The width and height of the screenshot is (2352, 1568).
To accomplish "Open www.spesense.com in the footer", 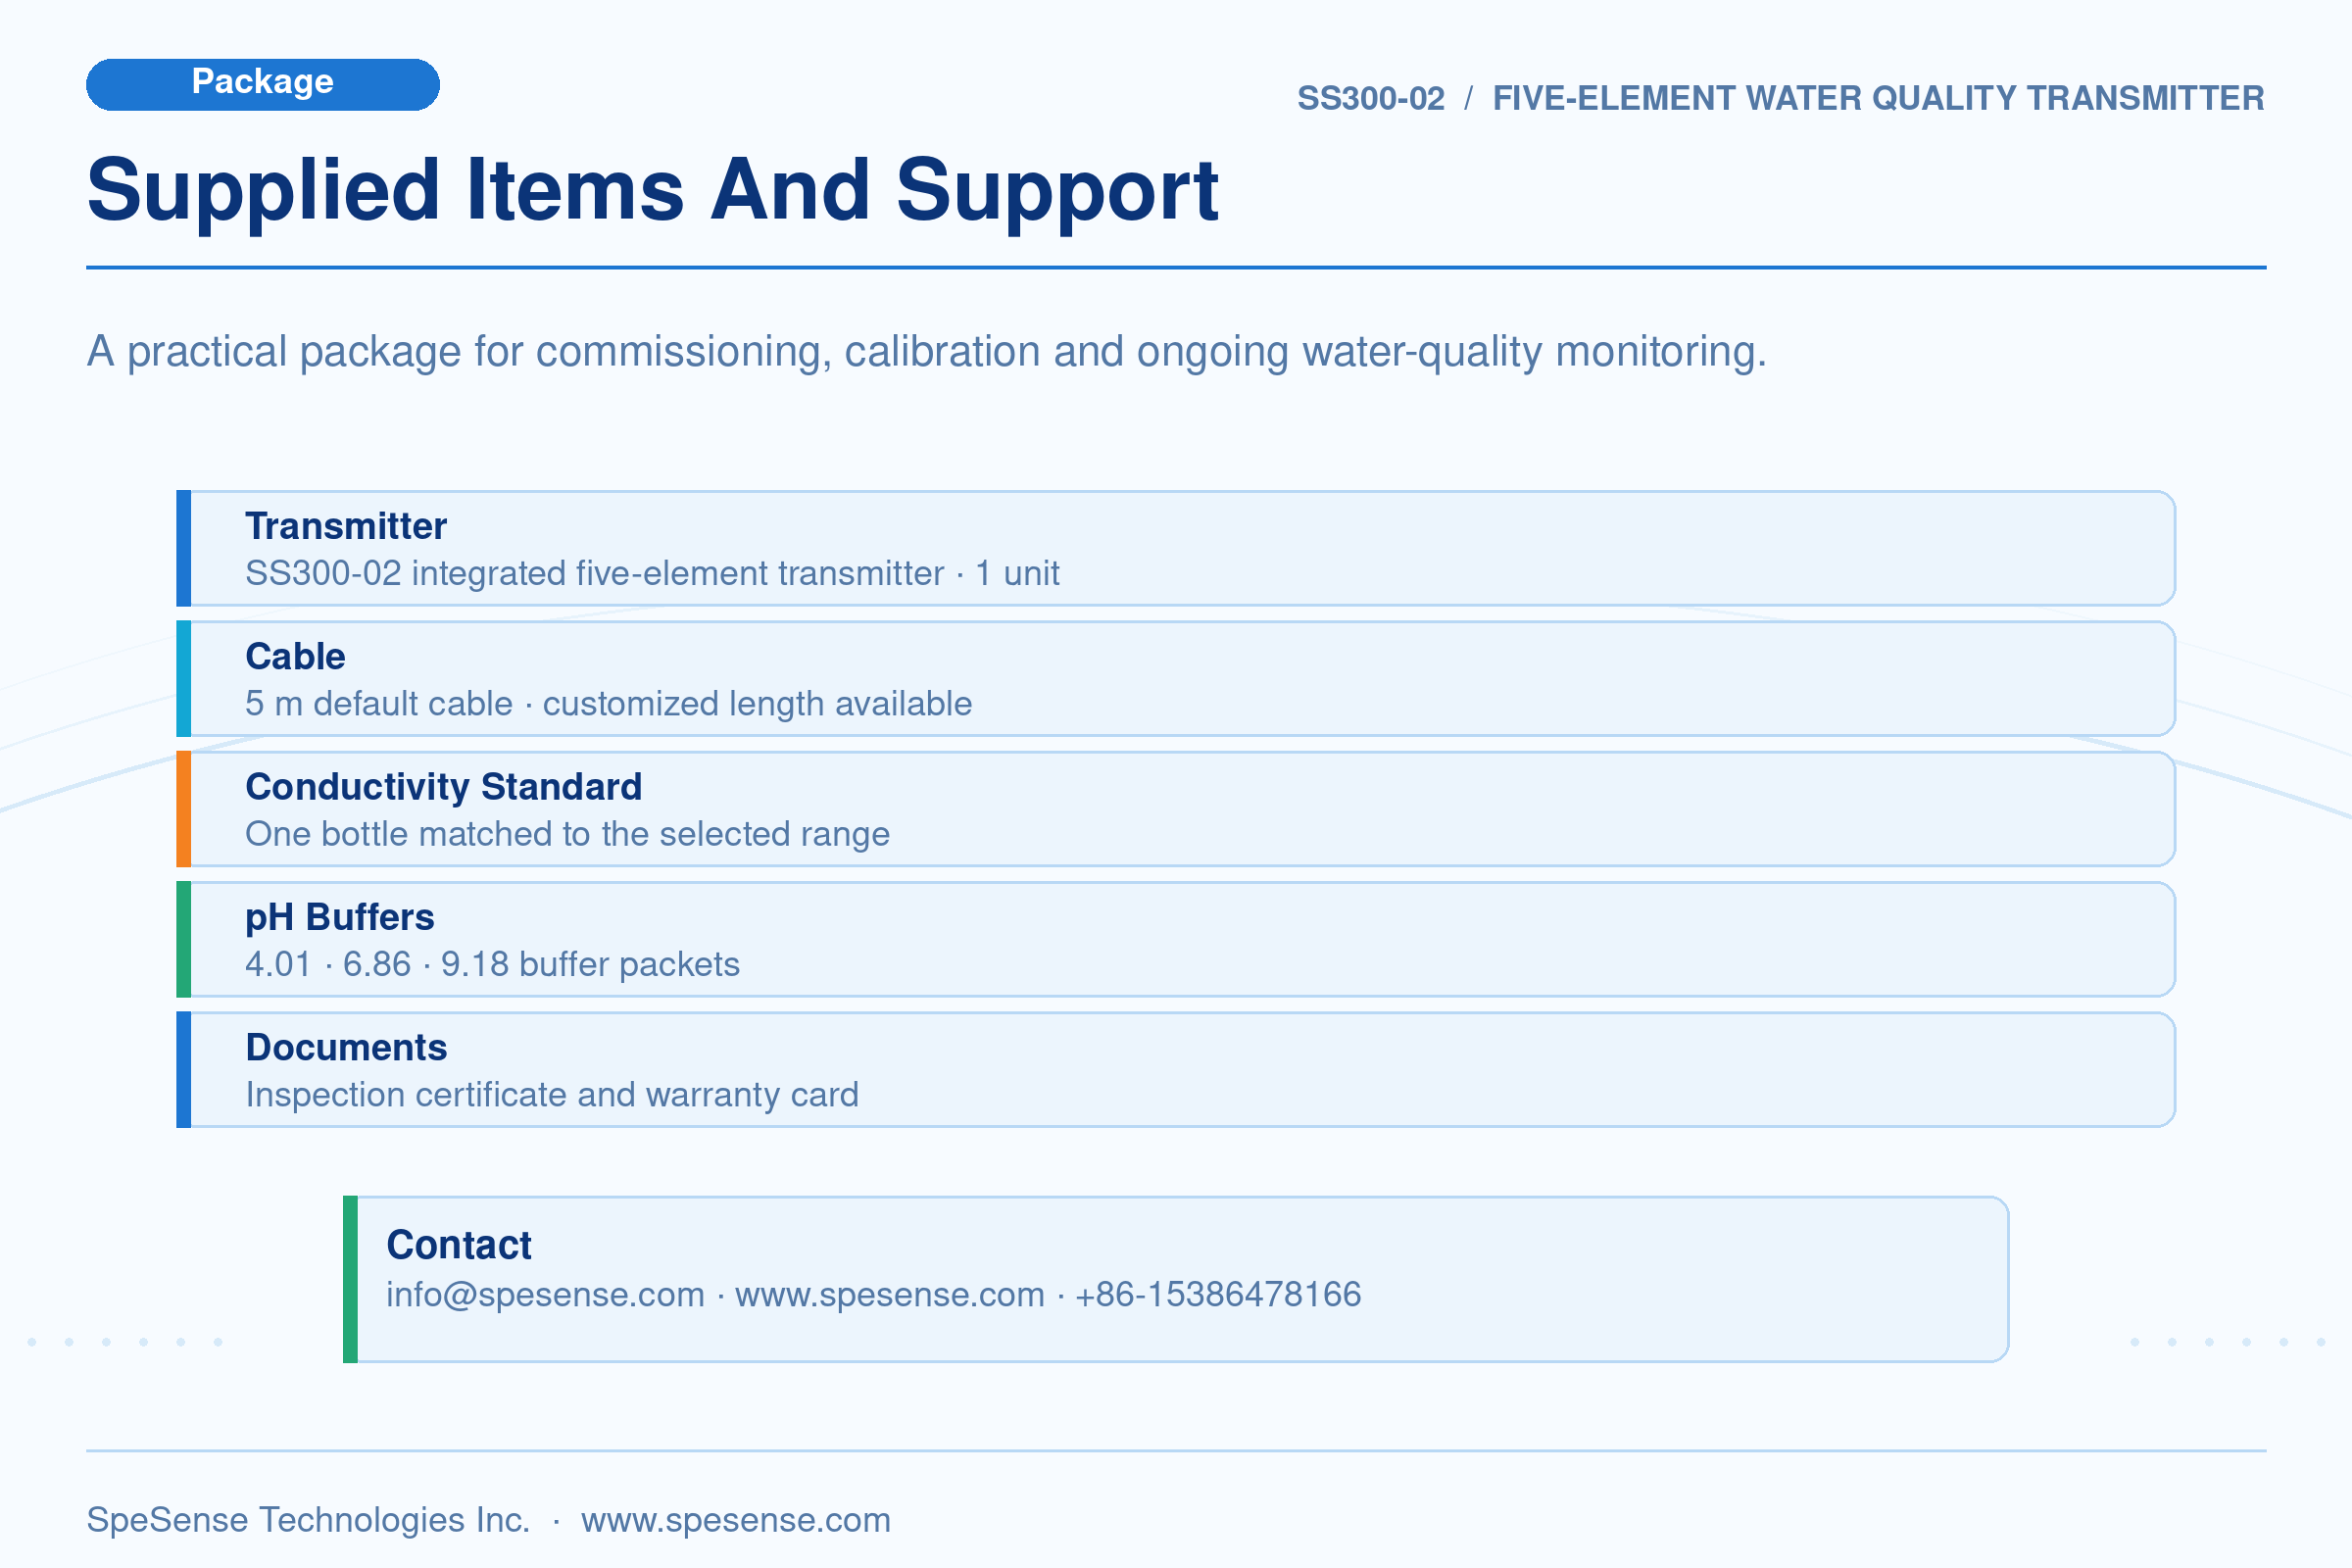I will tap(736, 1520).
